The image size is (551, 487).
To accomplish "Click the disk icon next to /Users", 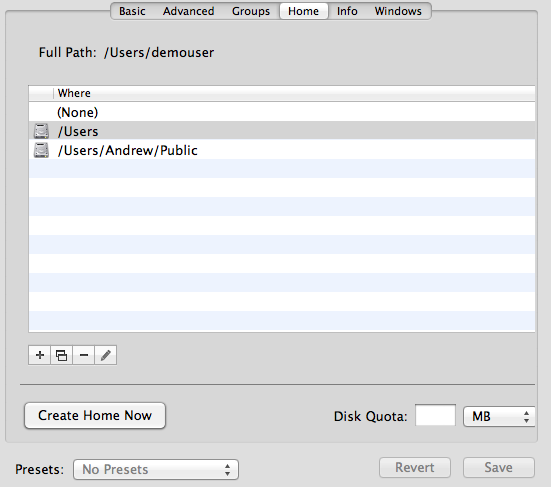I will pos(41,131).
